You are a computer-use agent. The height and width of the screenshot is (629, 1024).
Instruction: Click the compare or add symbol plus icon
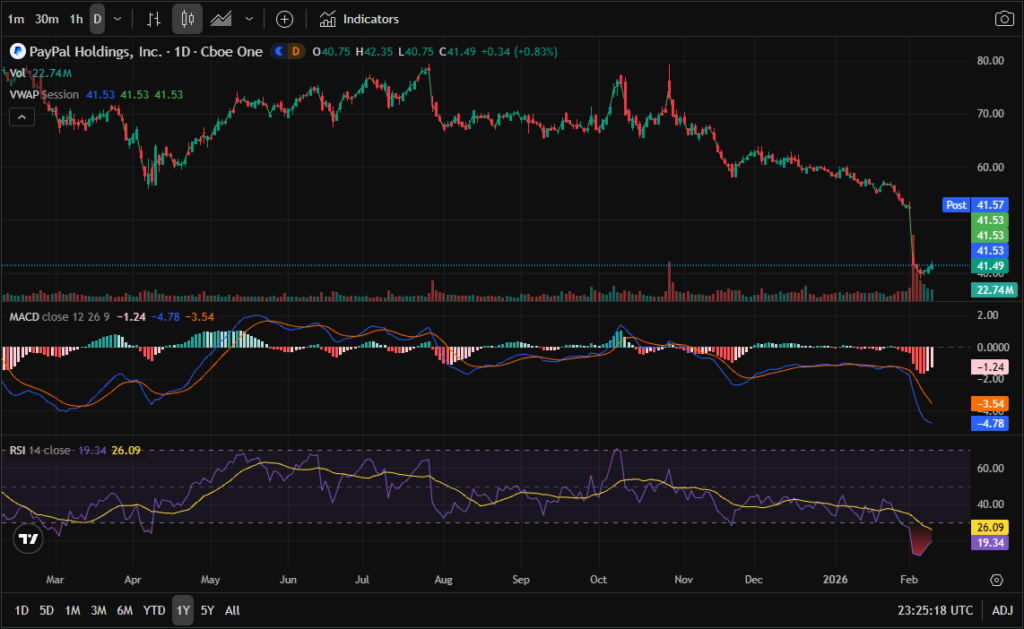[x=285, y=19]
